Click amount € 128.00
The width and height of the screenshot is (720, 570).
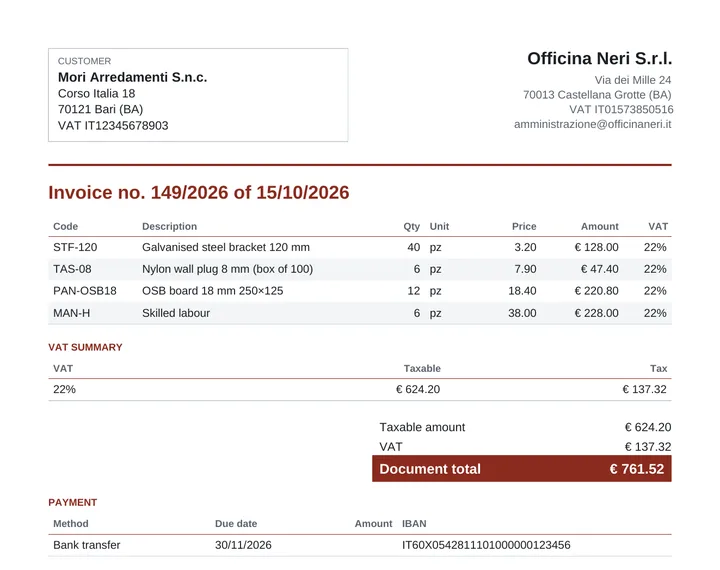point(596,247)
